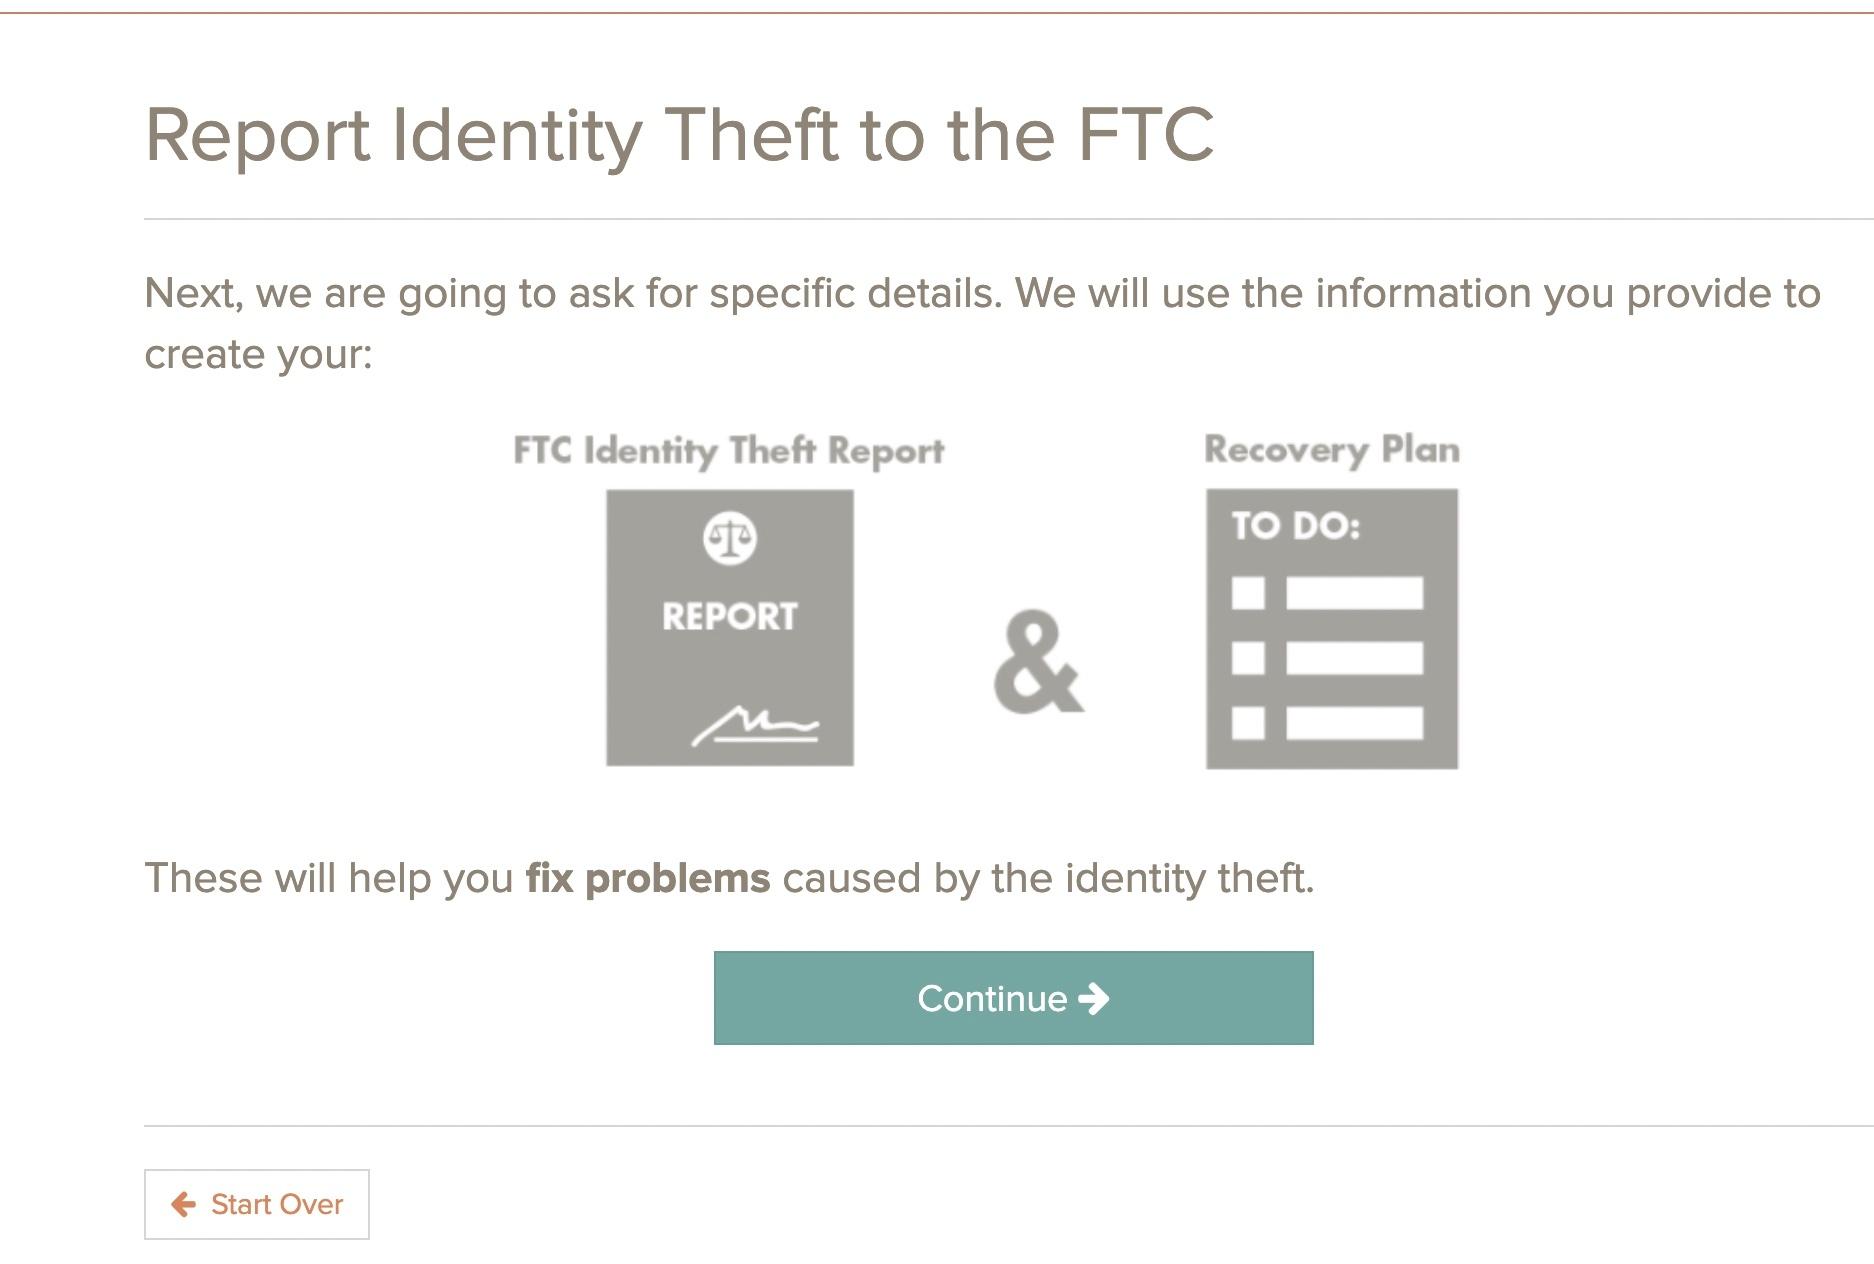Click Start Over to restart the process

click(x=256, y=1205)
